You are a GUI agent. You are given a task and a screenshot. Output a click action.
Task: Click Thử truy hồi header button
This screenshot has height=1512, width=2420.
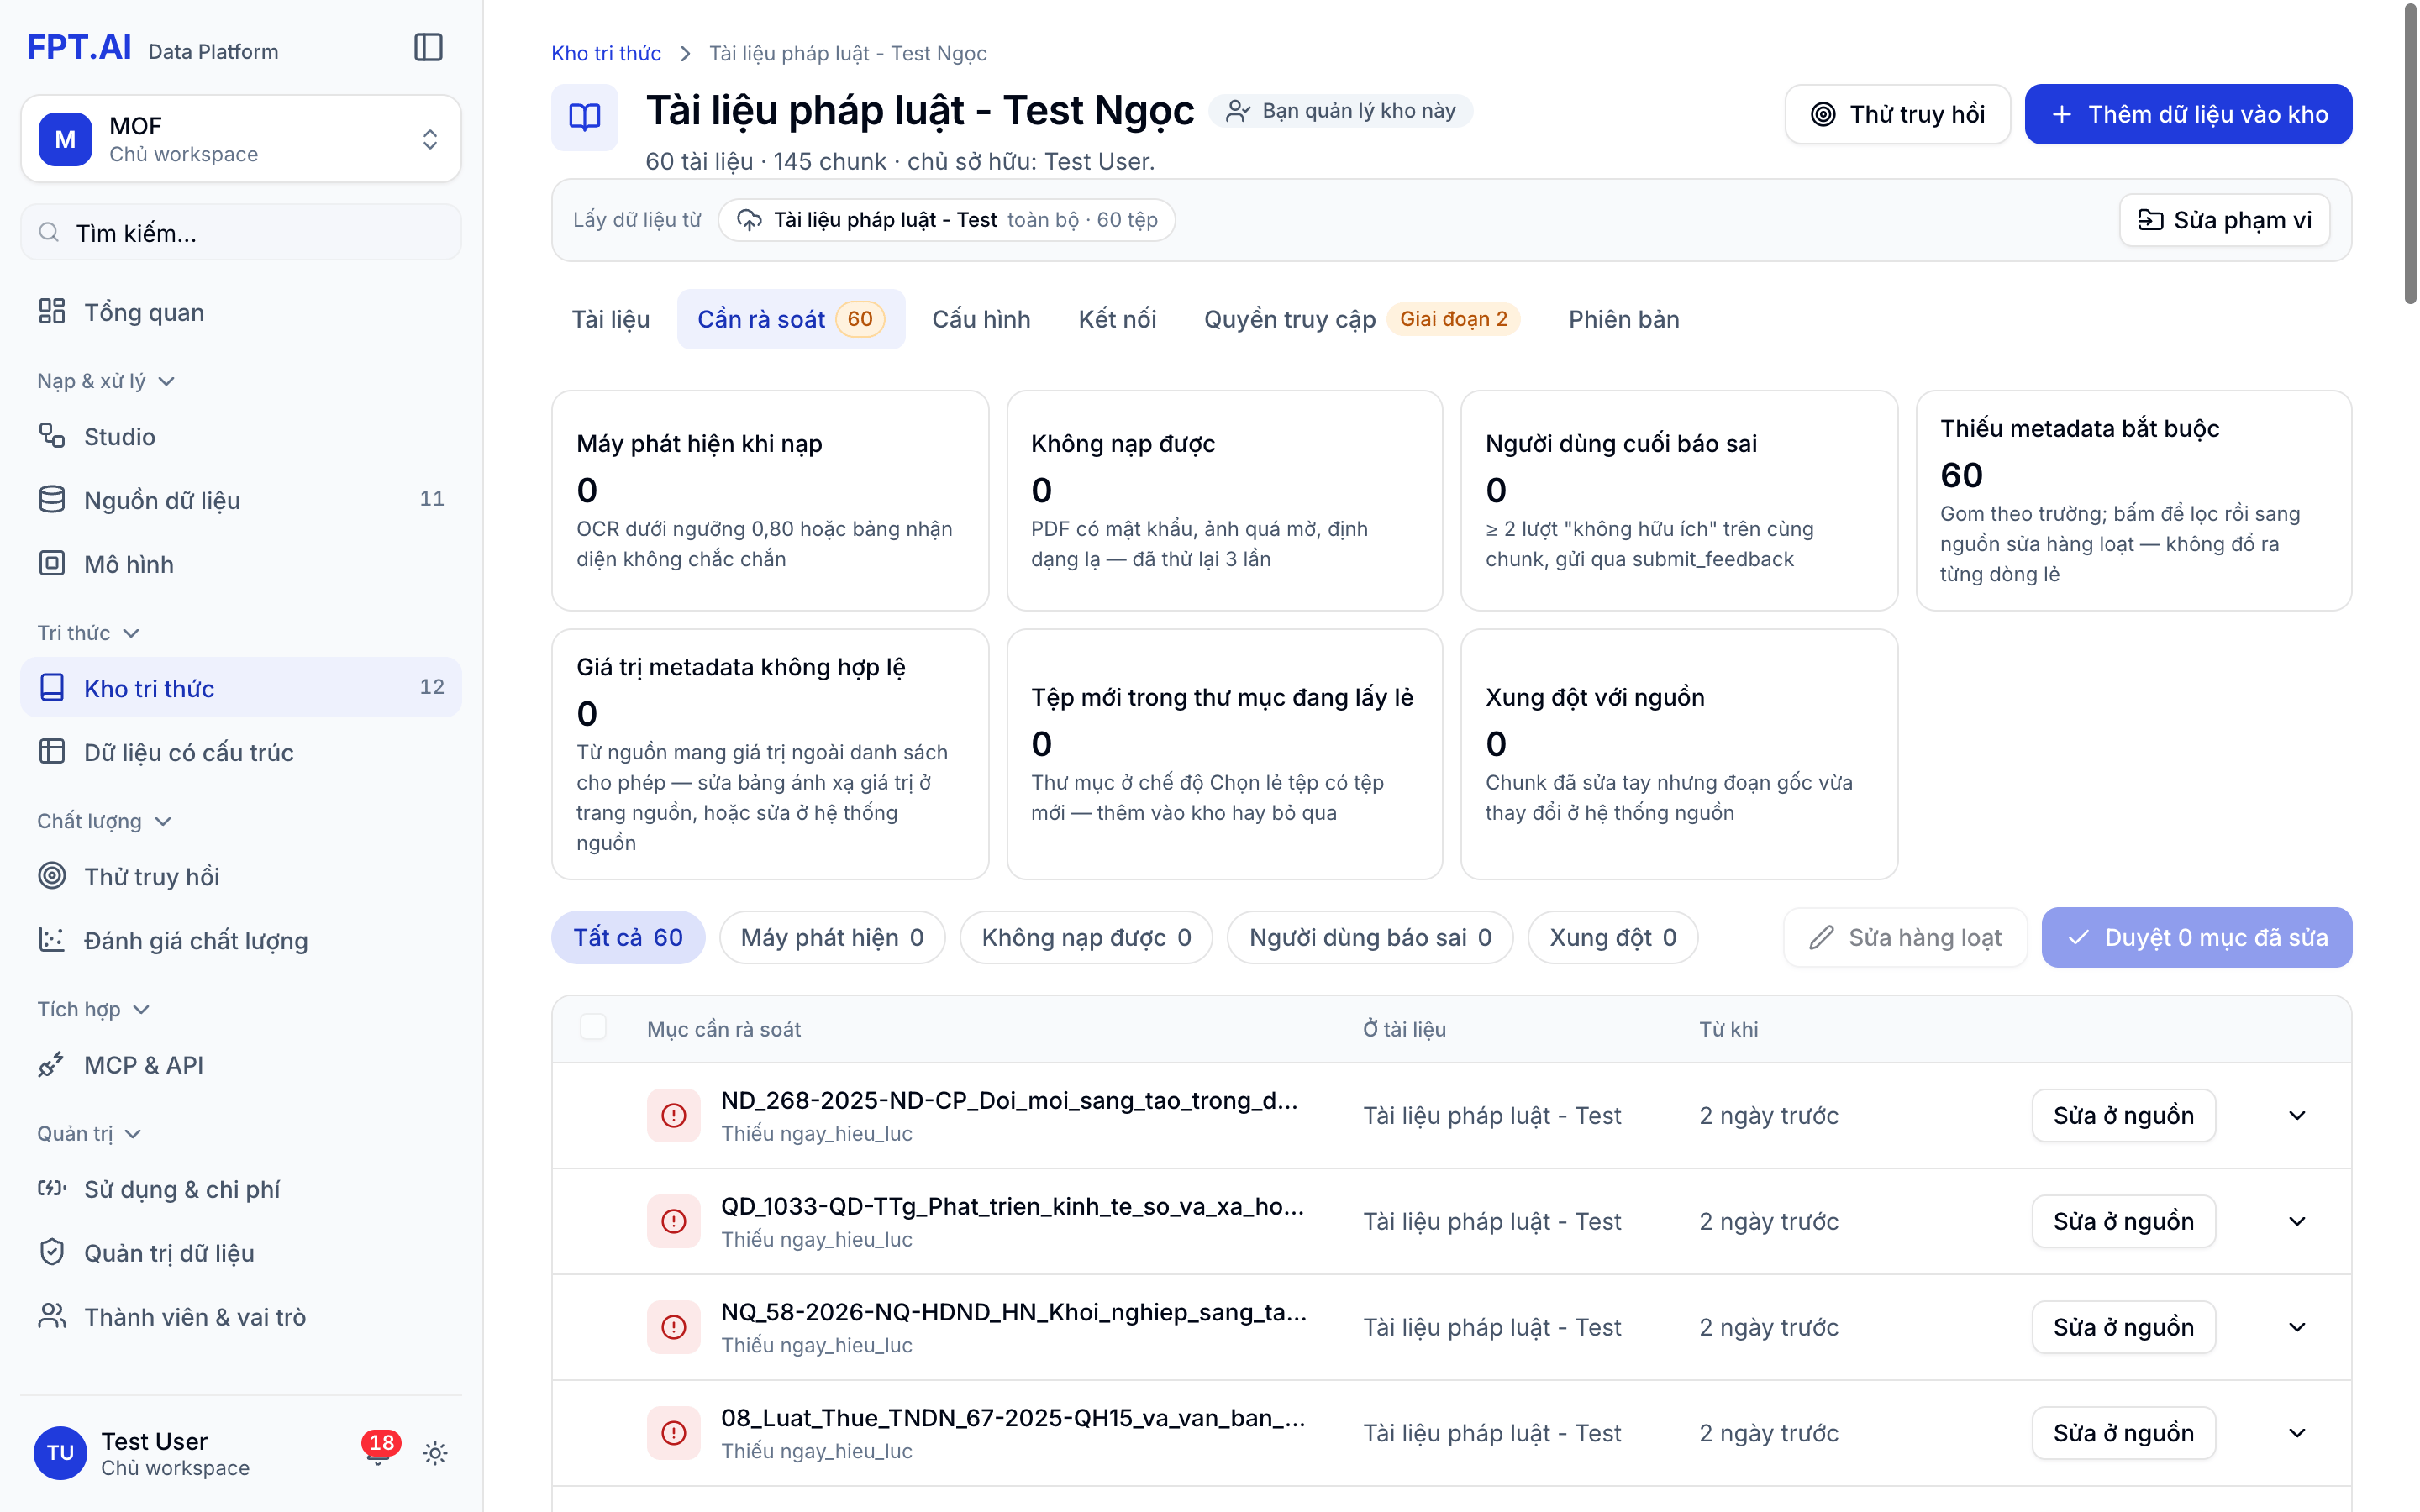pyautogui.click(x=1897, y=114)
